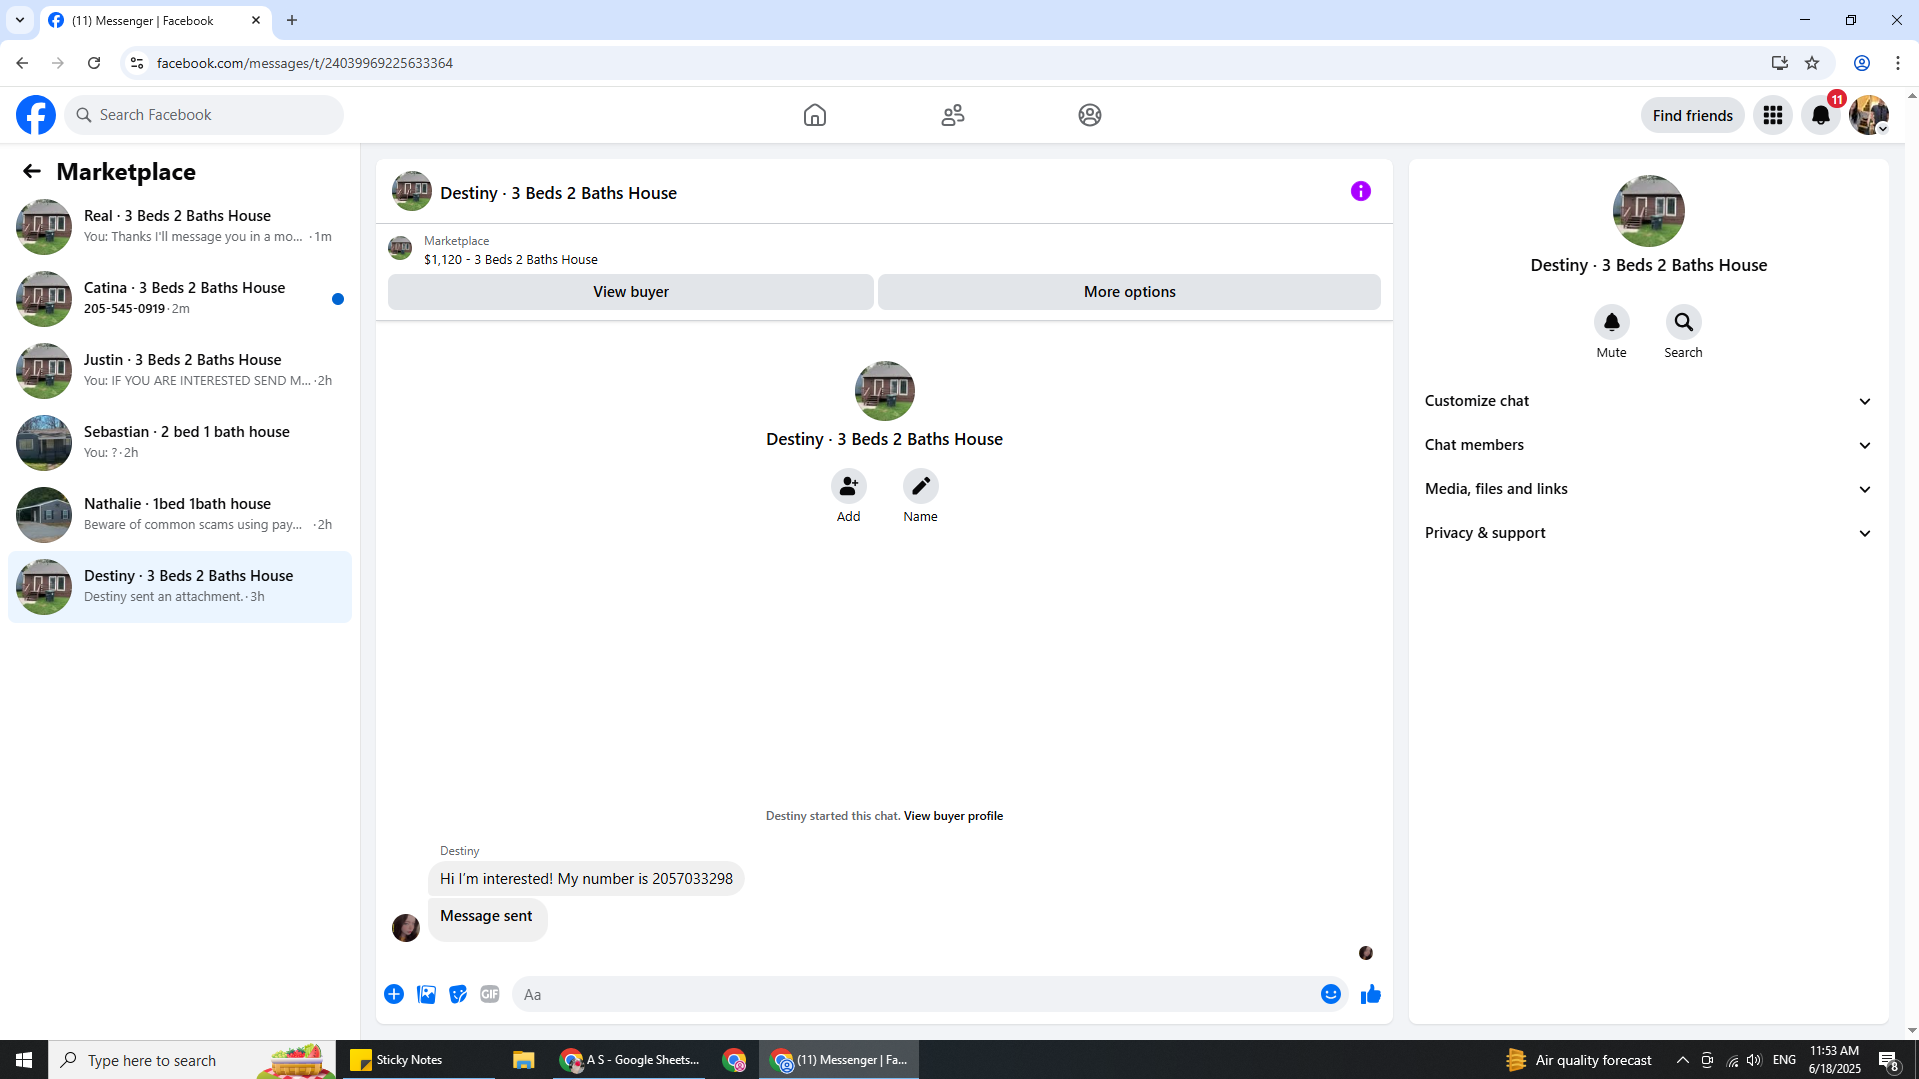Expand the Chat members section
This screenshot has width=1919, height=1079.
[x=1649, y=445]
